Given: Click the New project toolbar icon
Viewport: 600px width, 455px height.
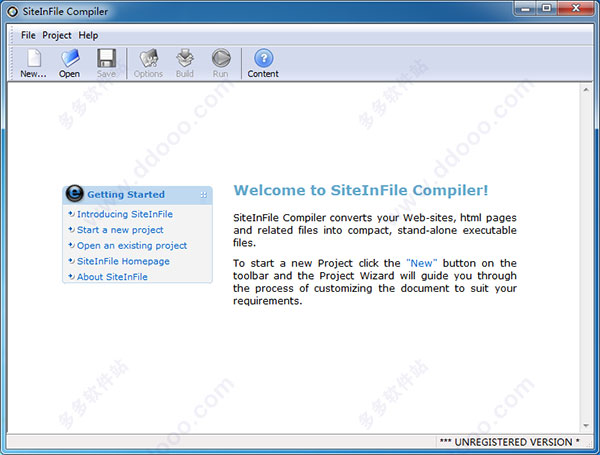Looking at the screenshot, I should pos(34,59).
